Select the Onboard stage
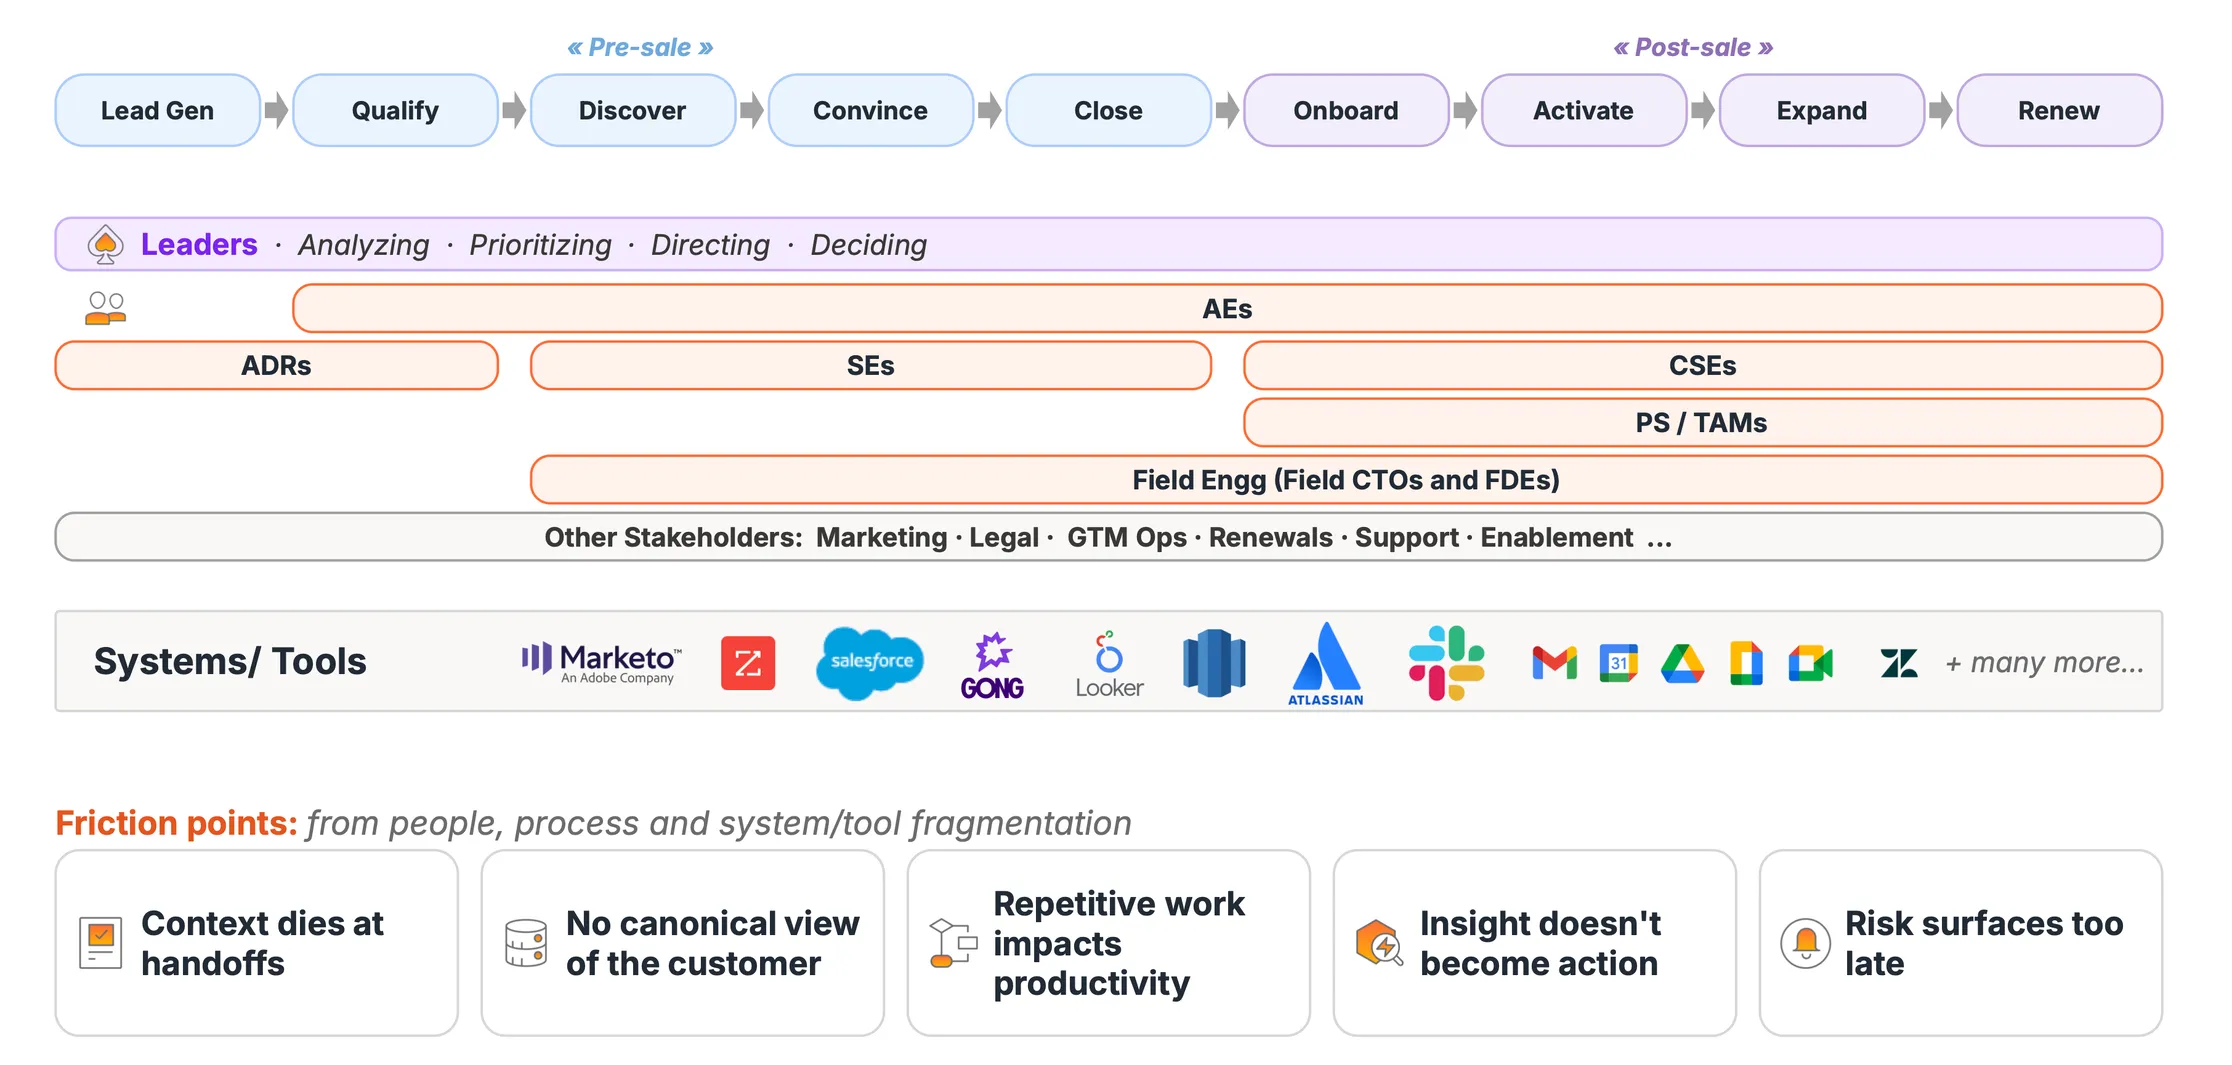This screenshot has height=1065, width=2232. click(1347, 110)
